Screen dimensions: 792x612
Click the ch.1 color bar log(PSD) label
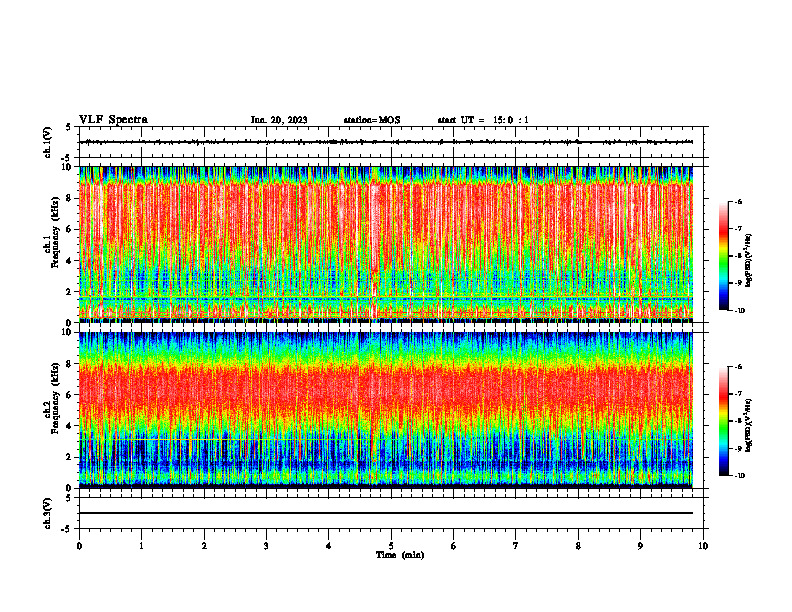(x=748, y=261)
